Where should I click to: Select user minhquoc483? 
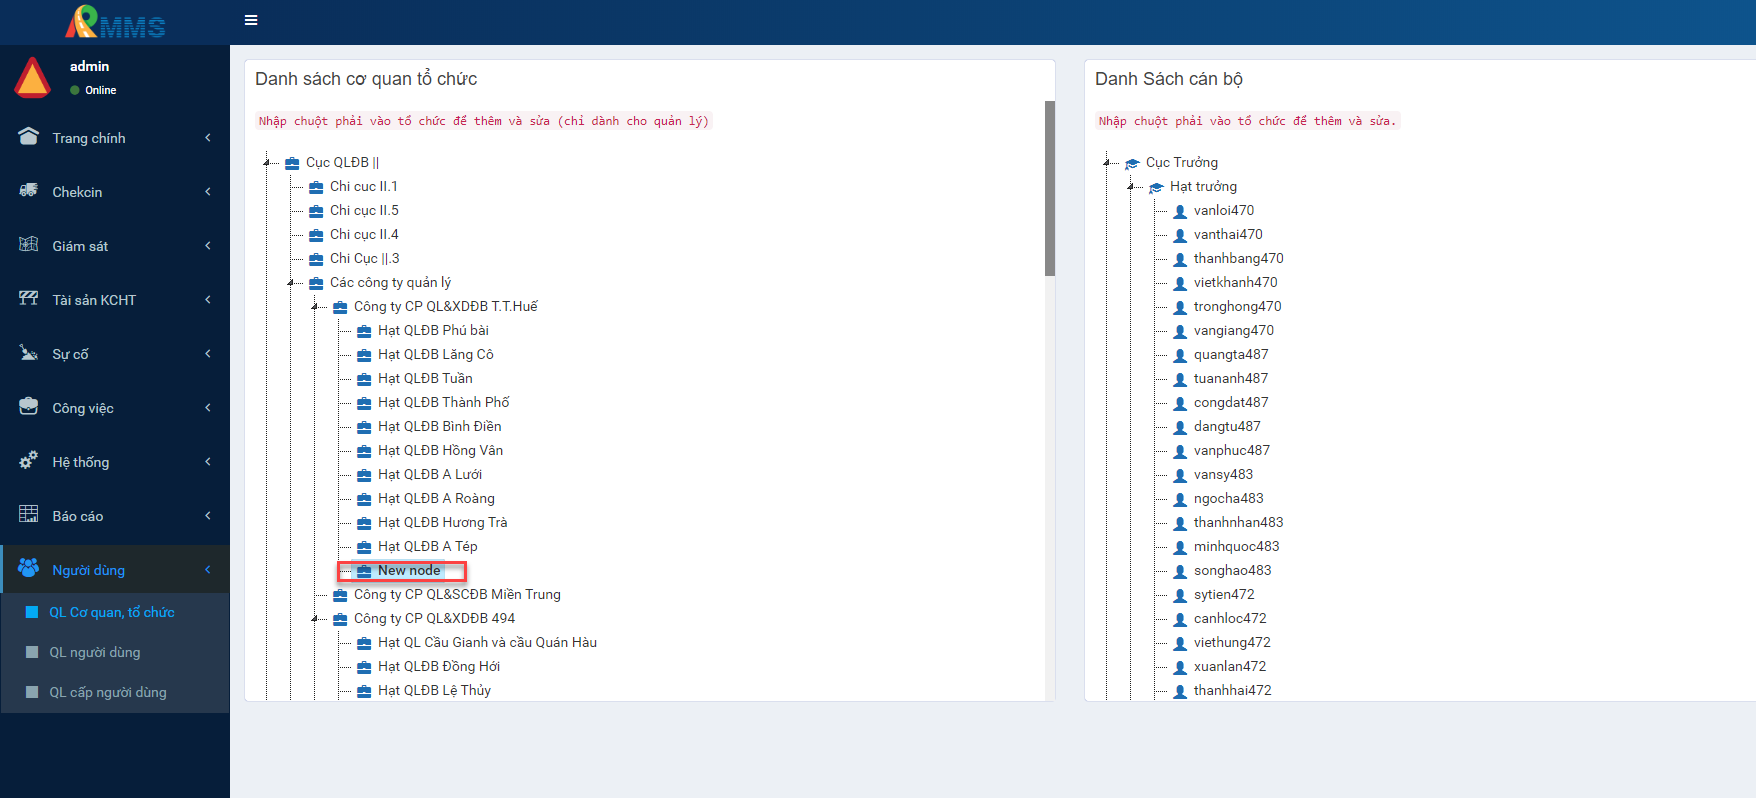click(1236, 546)
